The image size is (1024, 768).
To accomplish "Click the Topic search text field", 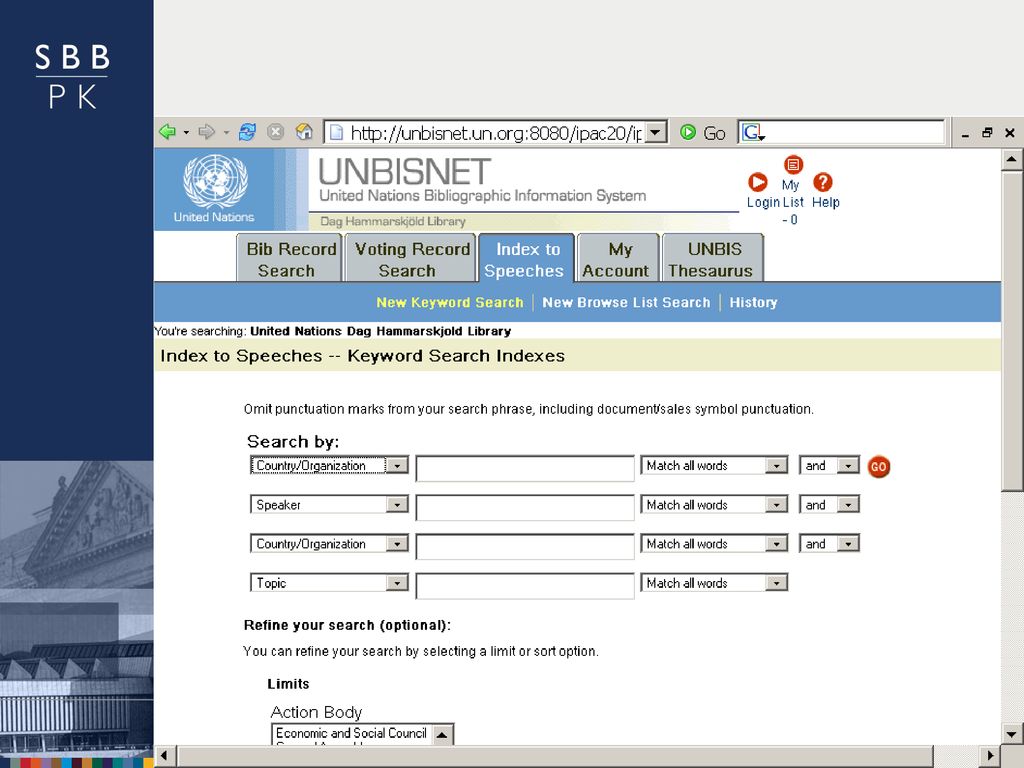I will point(525,586).
